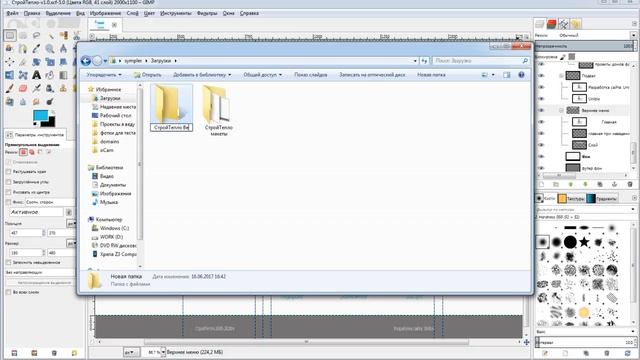
Task: Enable Во всех слоях checkbox
Action: point(8,292)
